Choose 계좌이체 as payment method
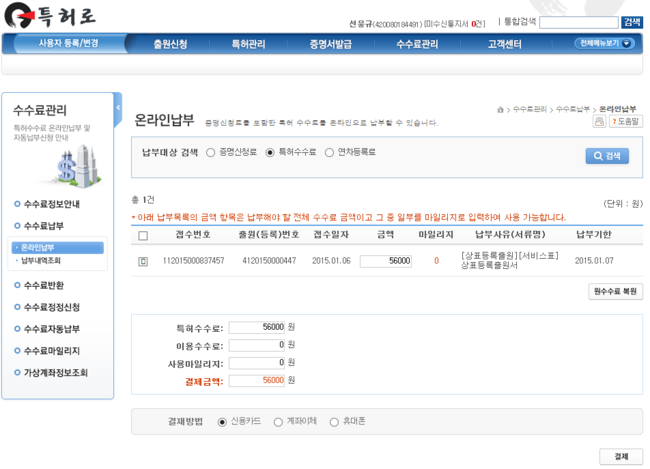Image resolution: width=650 pixels, height=469 pixels. coord(278,422)
